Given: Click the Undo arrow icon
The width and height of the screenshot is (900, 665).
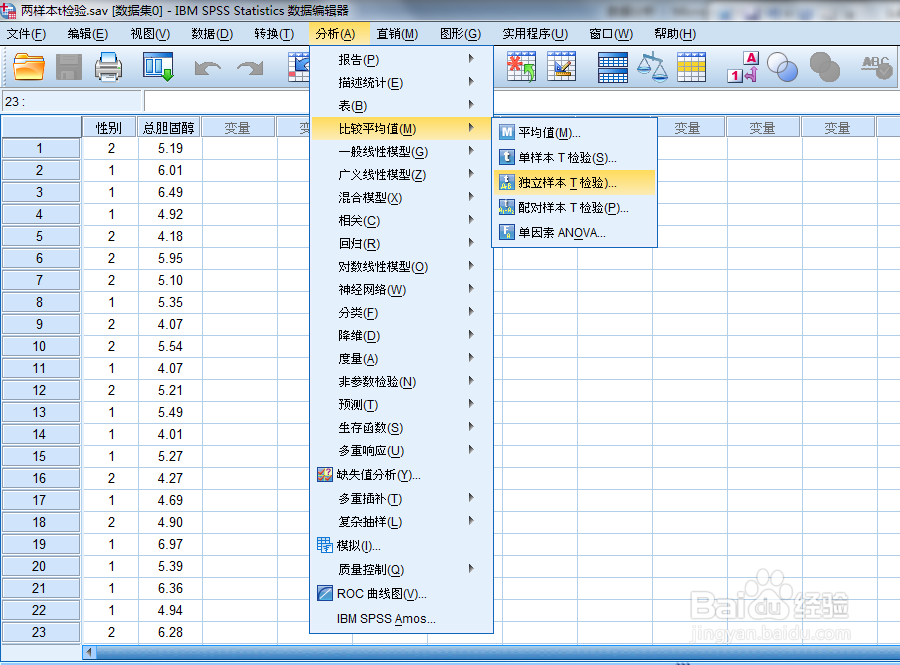Looking at the screenshot, I should tap(207, 68).
